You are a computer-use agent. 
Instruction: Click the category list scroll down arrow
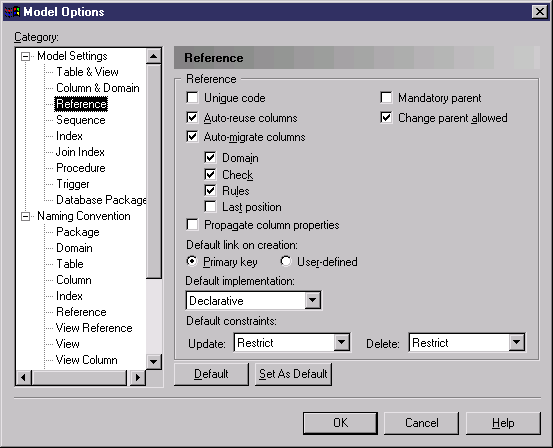tap(154, 361)
